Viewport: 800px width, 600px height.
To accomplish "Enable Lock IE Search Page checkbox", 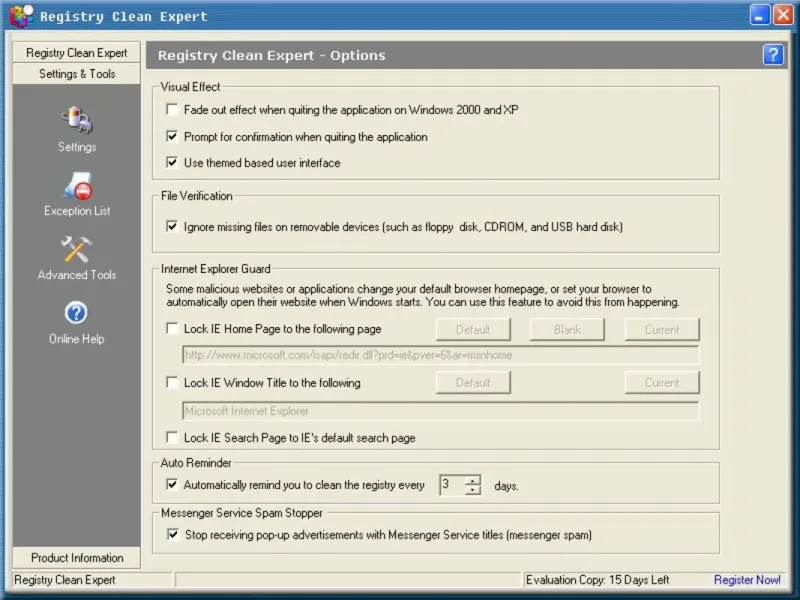I will 172,437.
